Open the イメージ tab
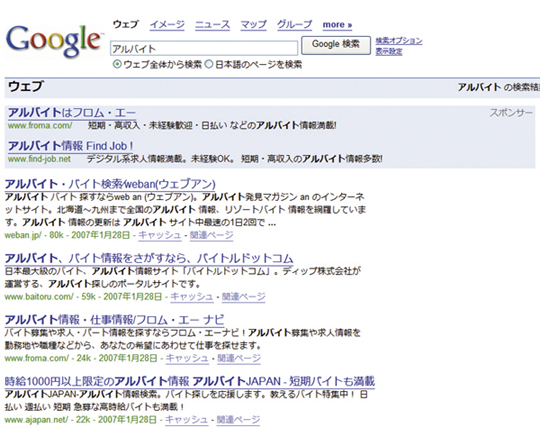This screenshot has height=428, width=540. click(x=167, y=25)
